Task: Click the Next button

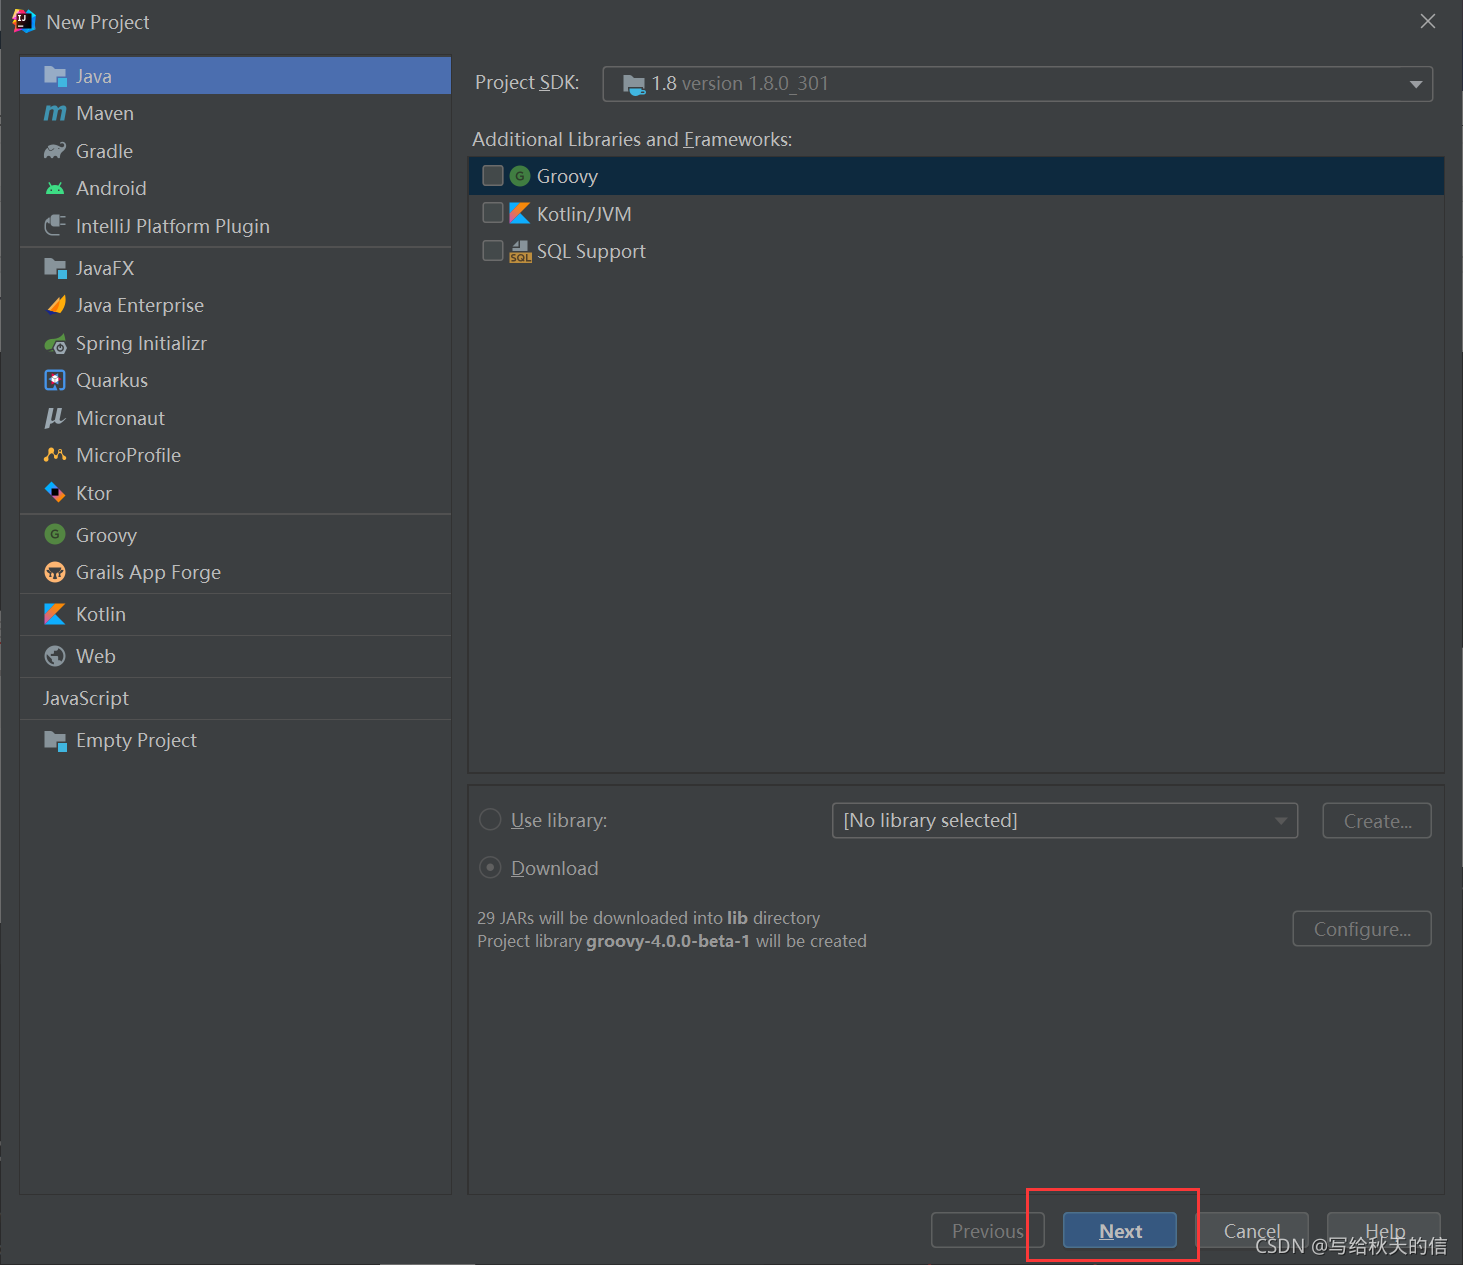Action: pyautogui.click(x=1120, y=1231)
